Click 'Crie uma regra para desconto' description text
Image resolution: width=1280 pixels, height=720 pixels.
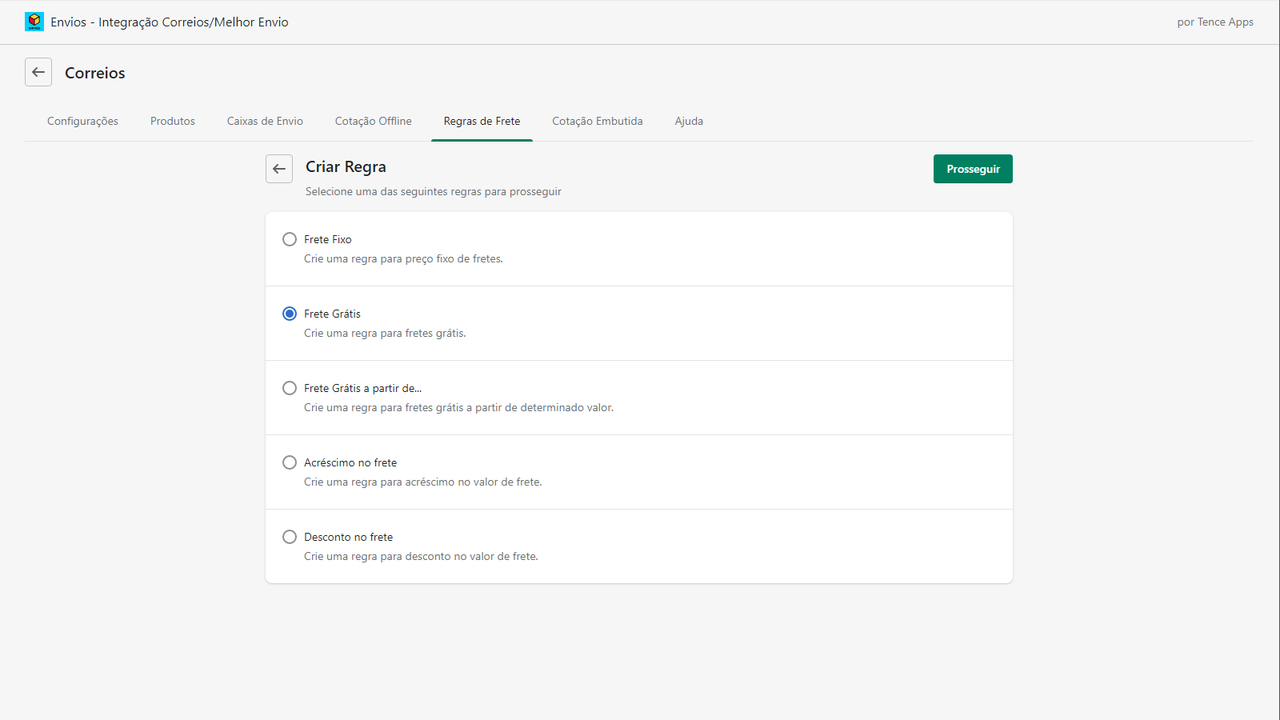421,556
